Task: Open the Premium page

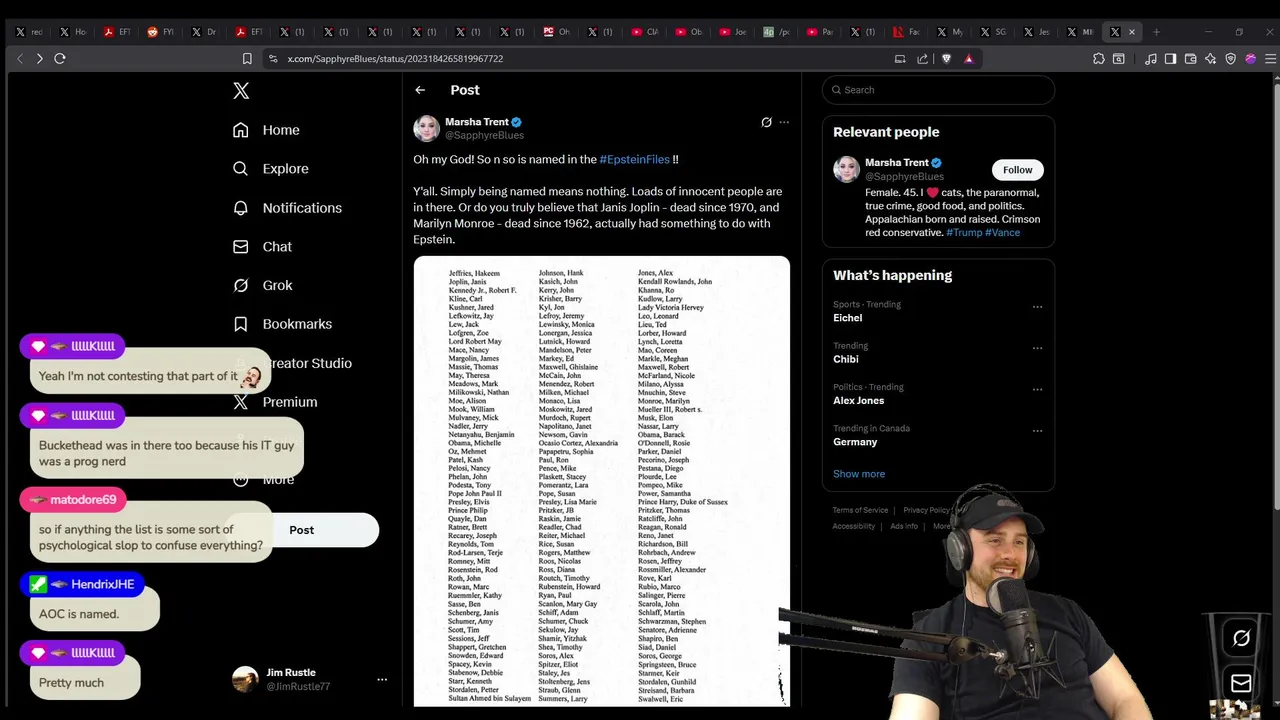Action: click(x=275, y=402)
